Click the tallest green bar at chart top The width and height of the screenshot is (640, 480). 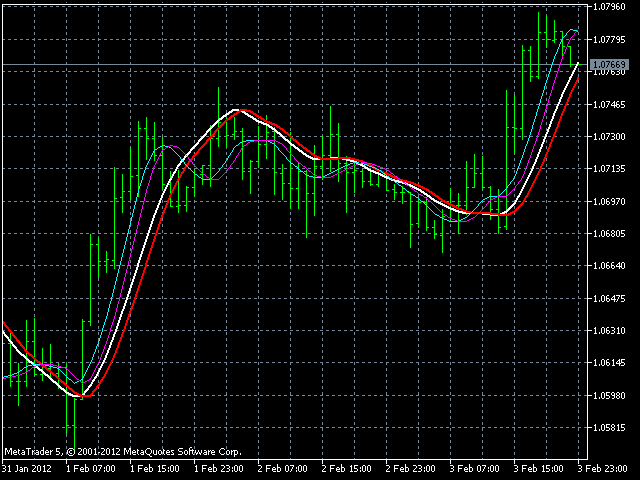[x=540, y=40]
